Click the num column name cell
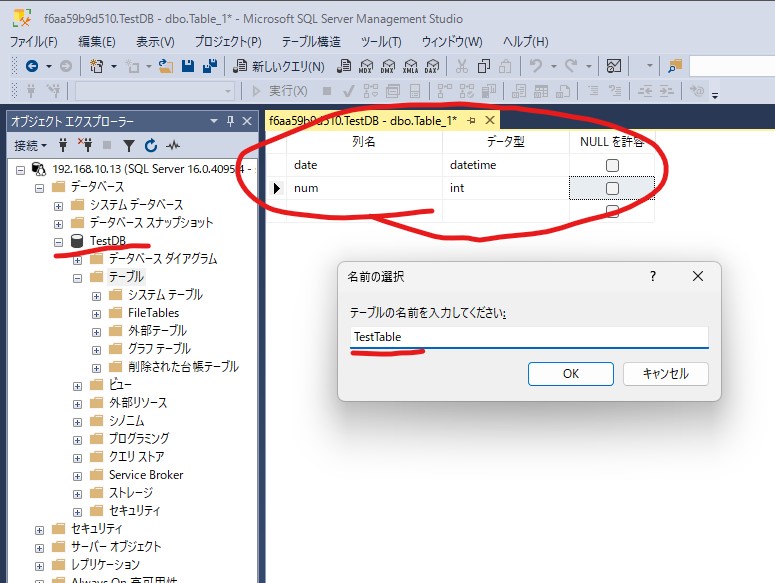775x583 pixels. click(x=364, y=188)
